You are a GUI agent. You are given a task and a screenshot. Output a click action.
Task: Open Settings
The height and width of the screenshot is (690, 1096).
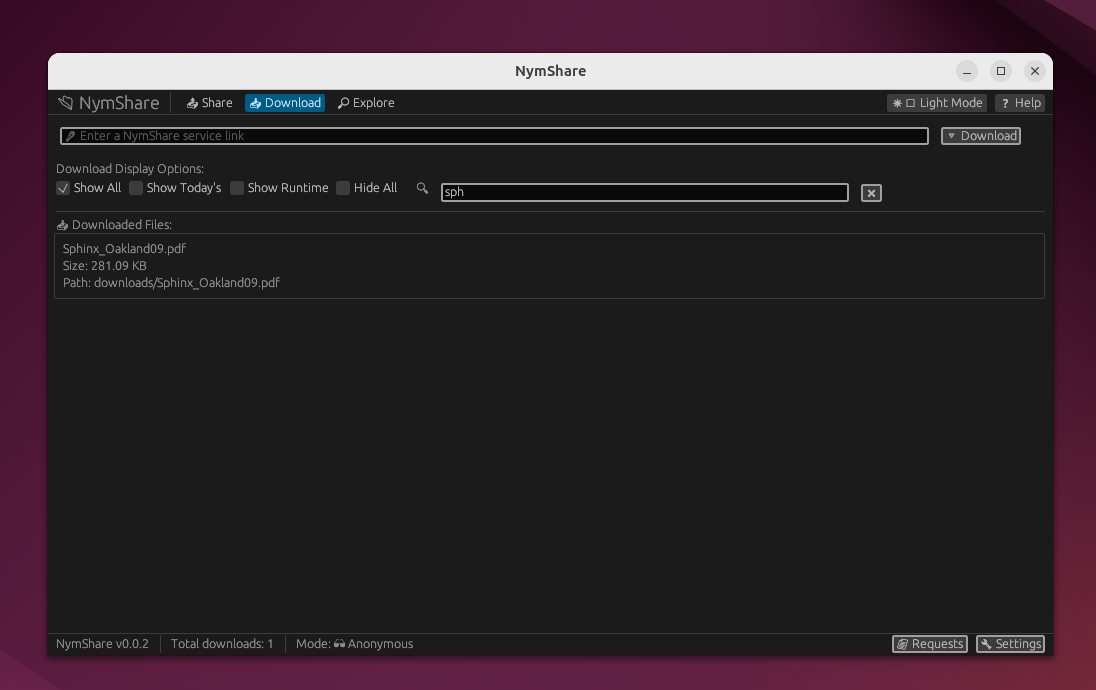click(x=1010, y=644)
